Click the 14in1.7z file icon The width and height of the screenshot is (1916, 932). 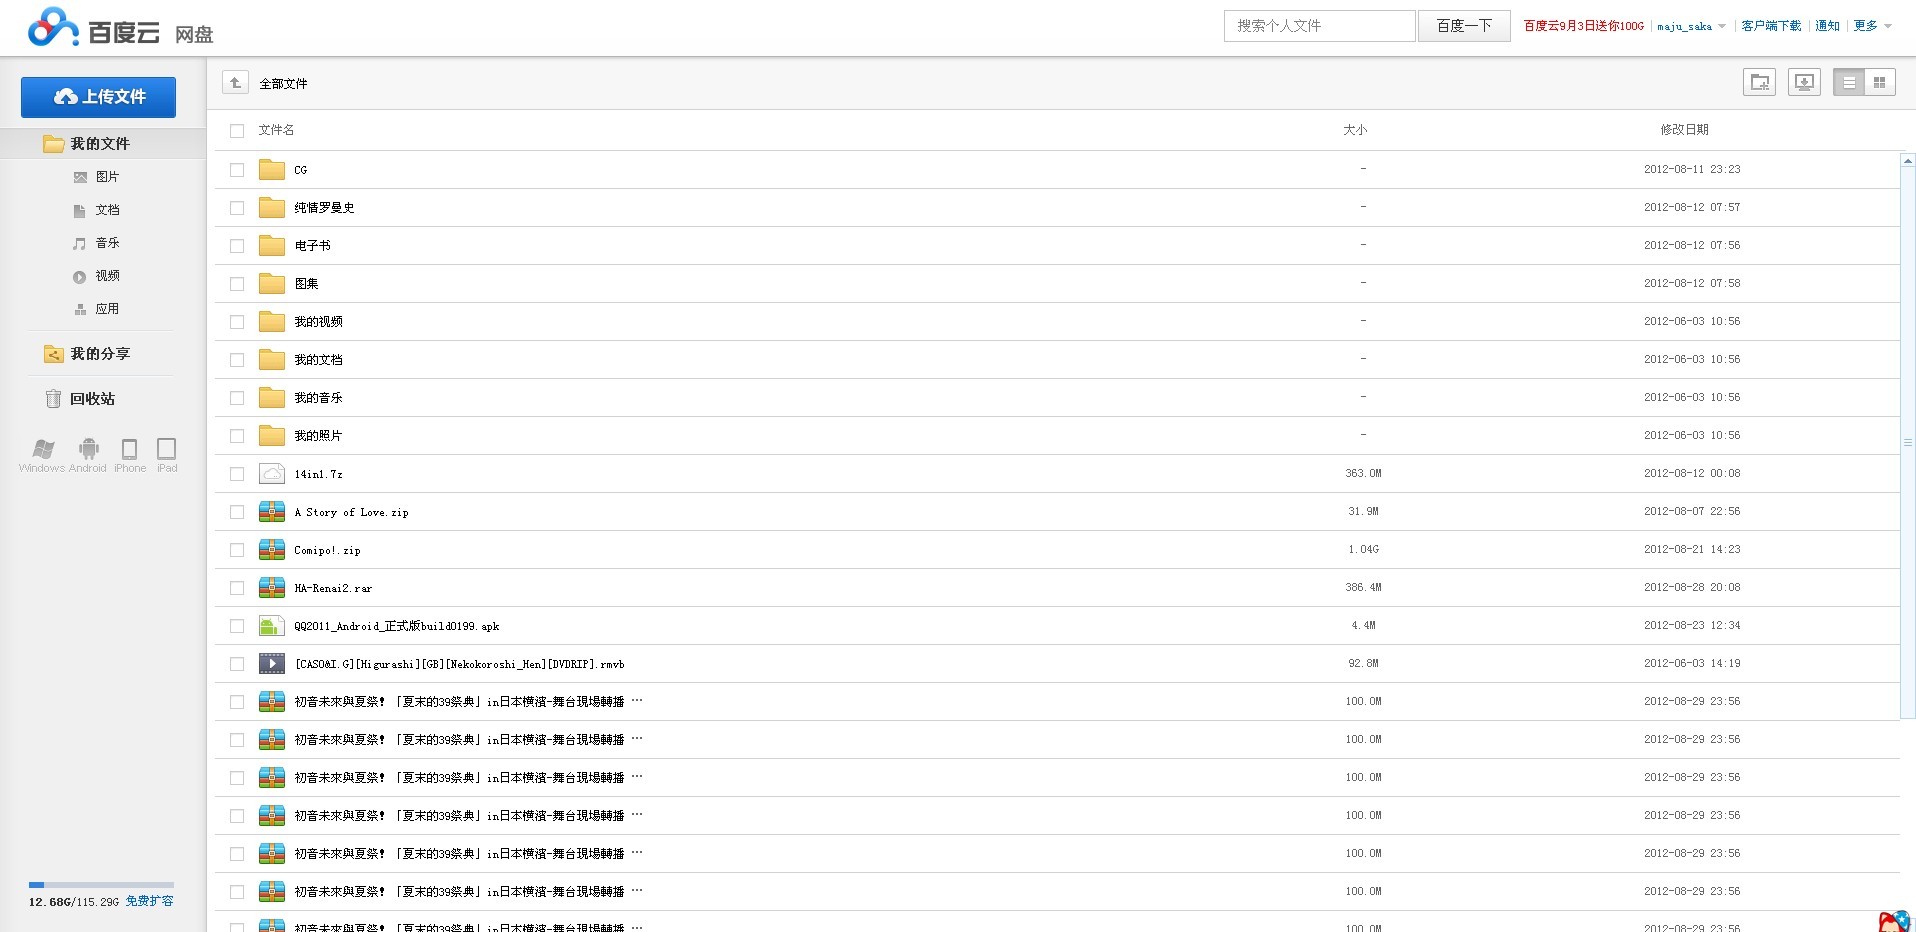tap(272, 474)
